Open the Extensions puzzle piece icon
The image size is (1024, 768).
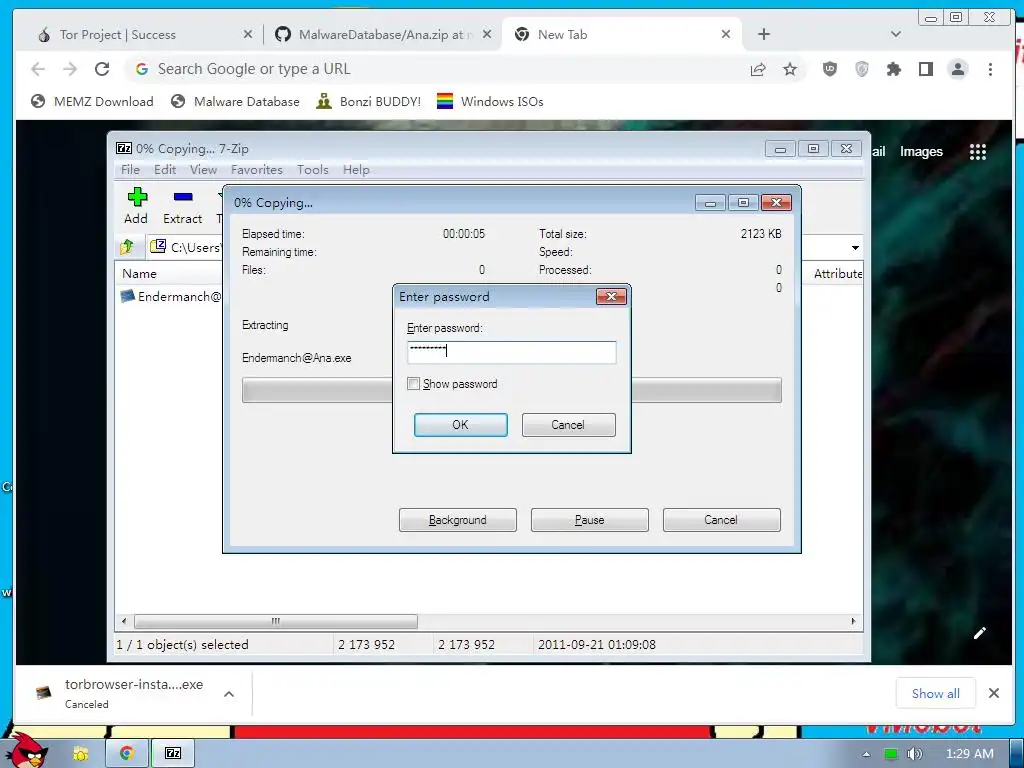[x=893, y=69]
